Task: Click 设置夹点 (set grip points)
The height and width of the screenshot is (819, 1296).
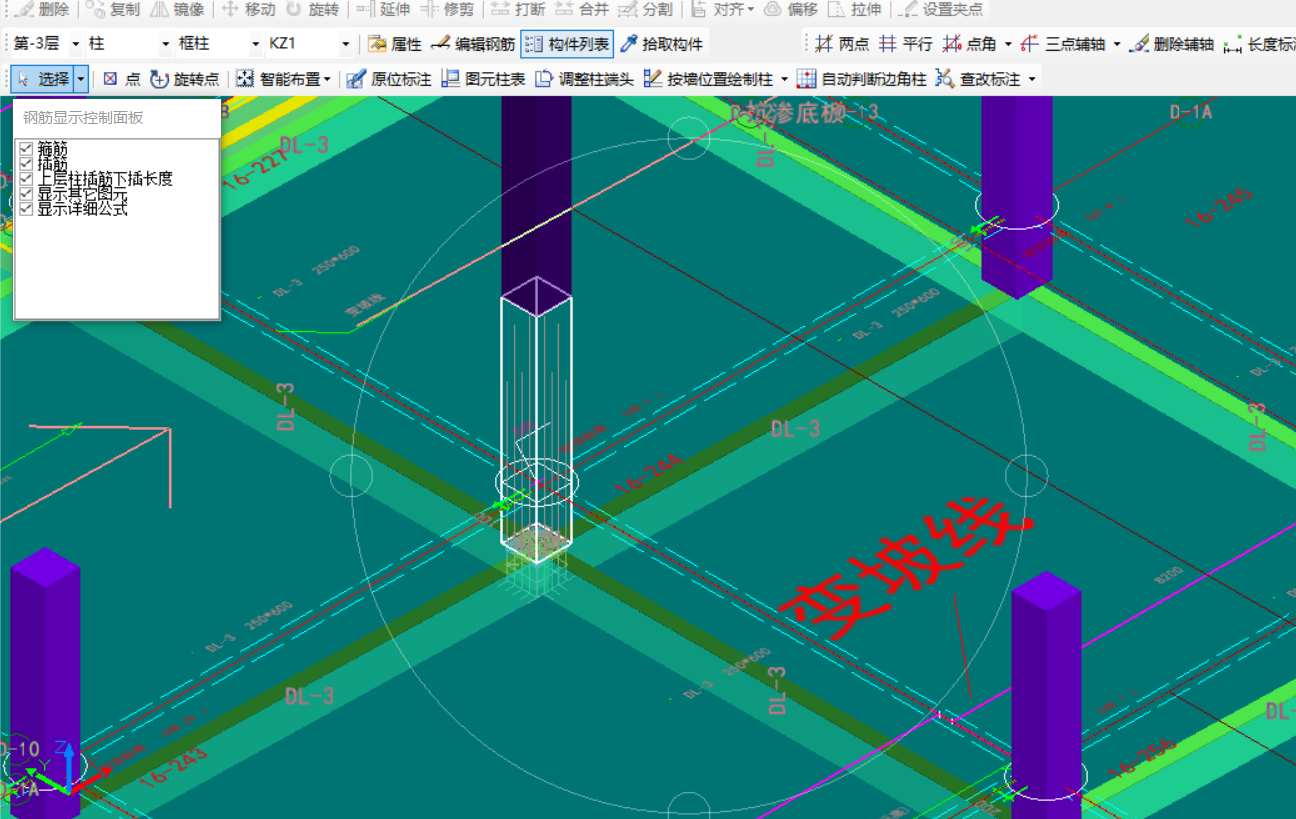Action: 942,9
